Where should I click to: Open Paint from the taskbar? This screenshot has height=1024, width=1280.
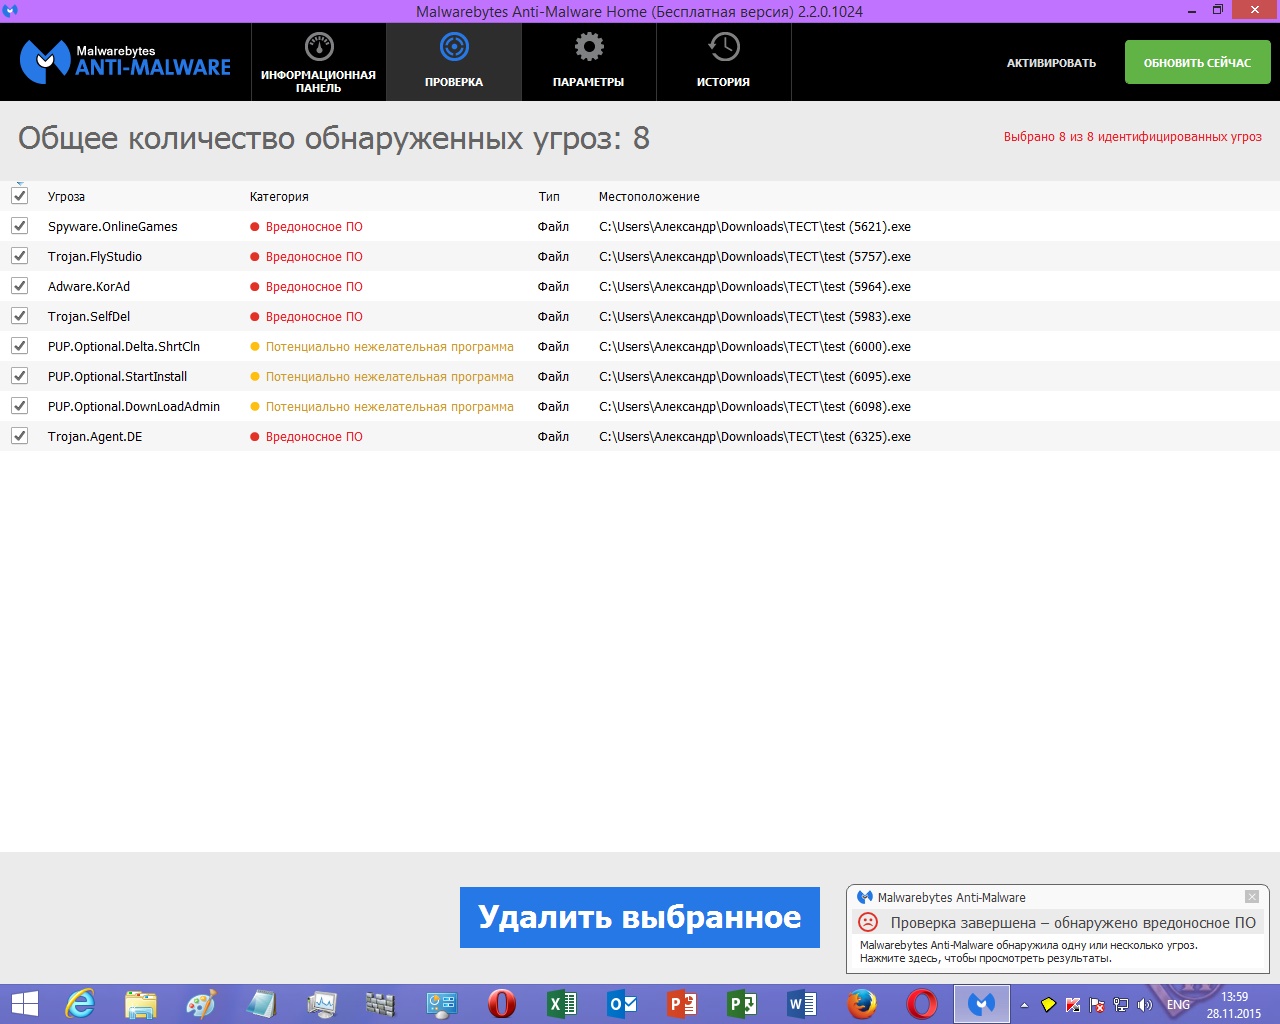click(x=201, y=1003)
